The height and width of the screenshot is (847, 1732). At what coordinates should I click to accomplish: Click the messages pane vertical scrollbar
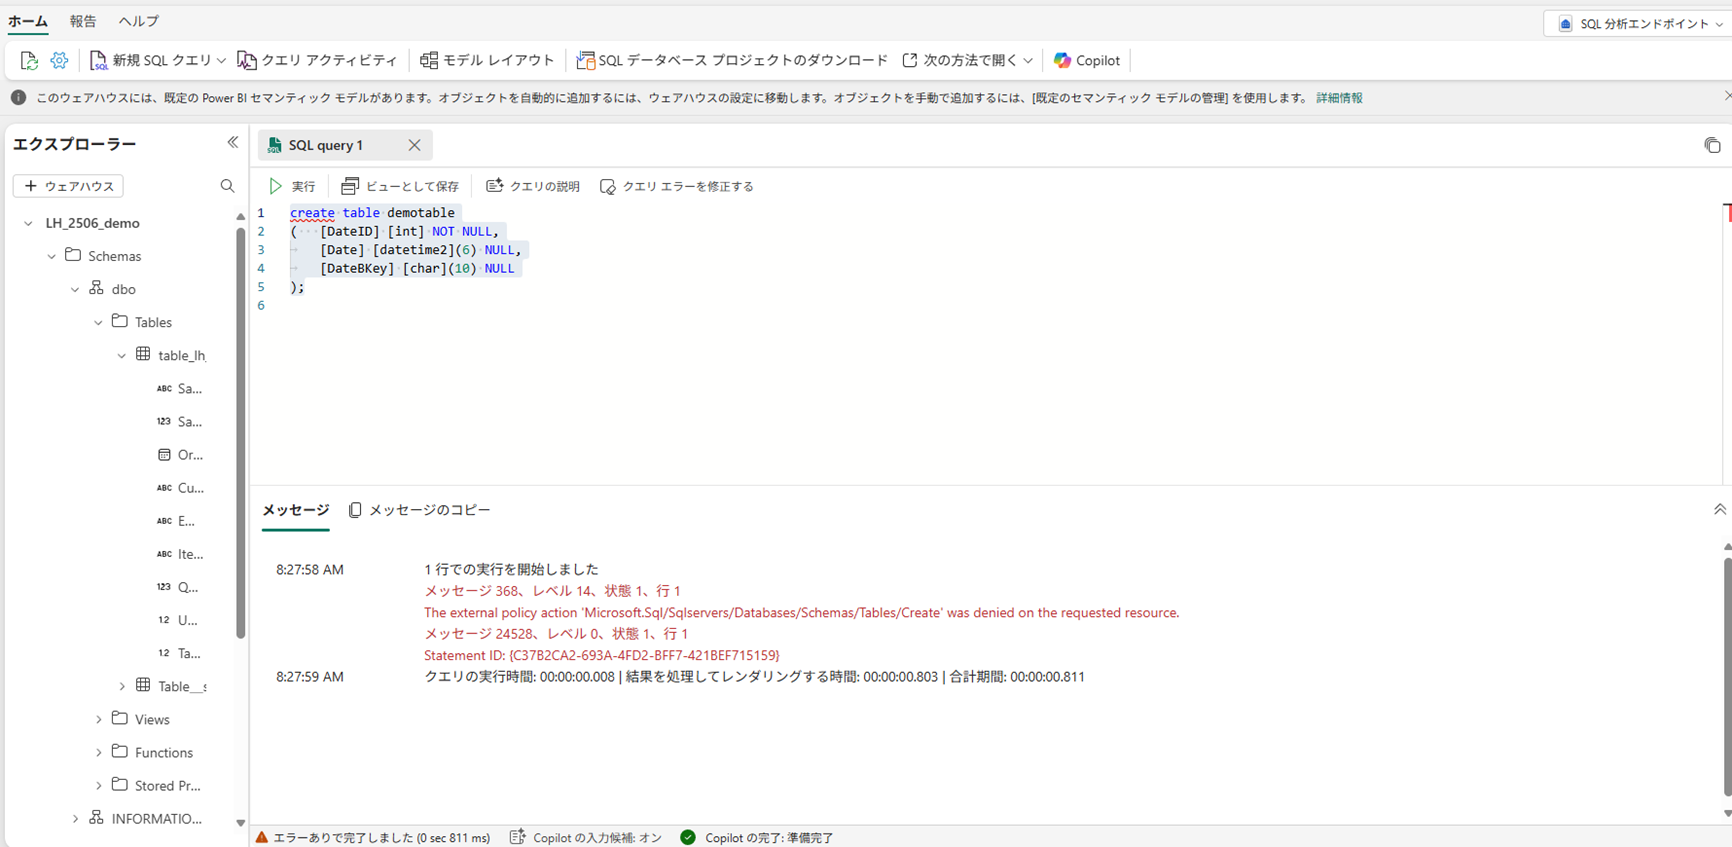coord(1727,677)
